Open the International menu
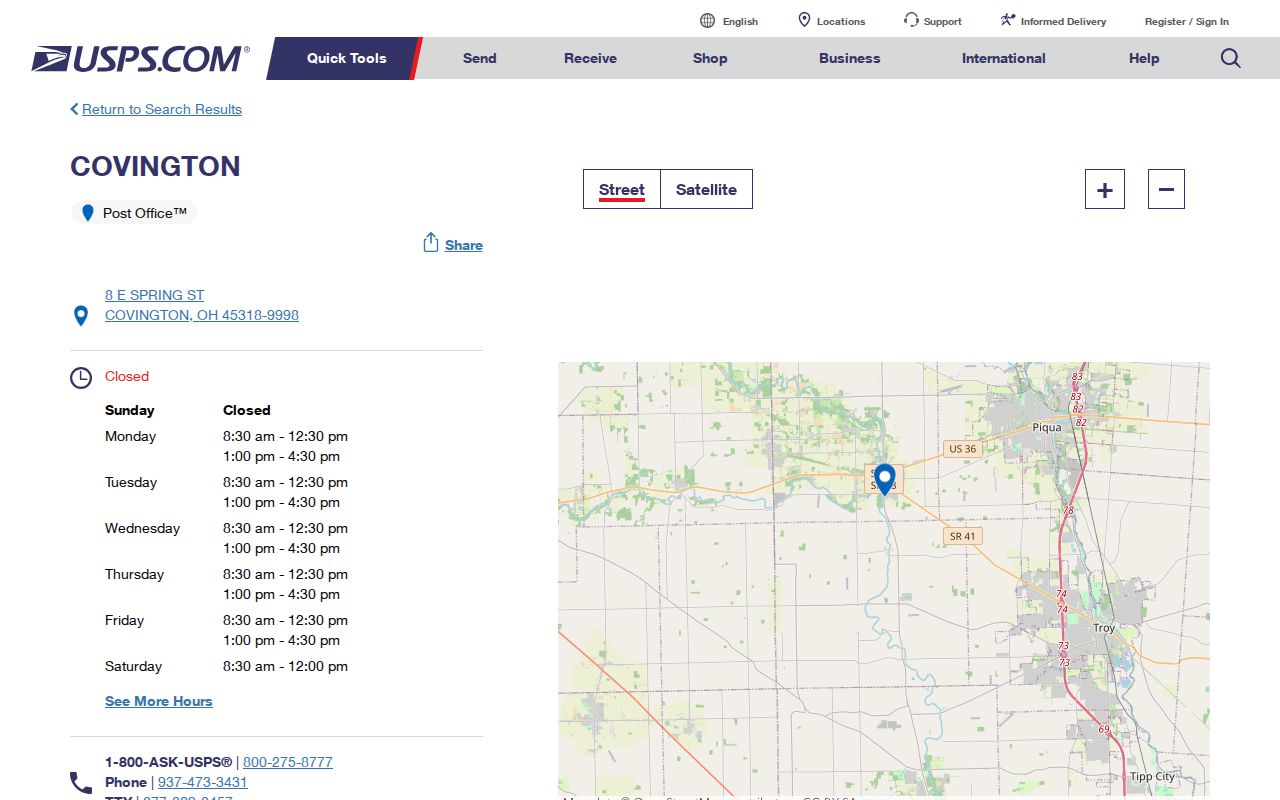 (1004, 58)
